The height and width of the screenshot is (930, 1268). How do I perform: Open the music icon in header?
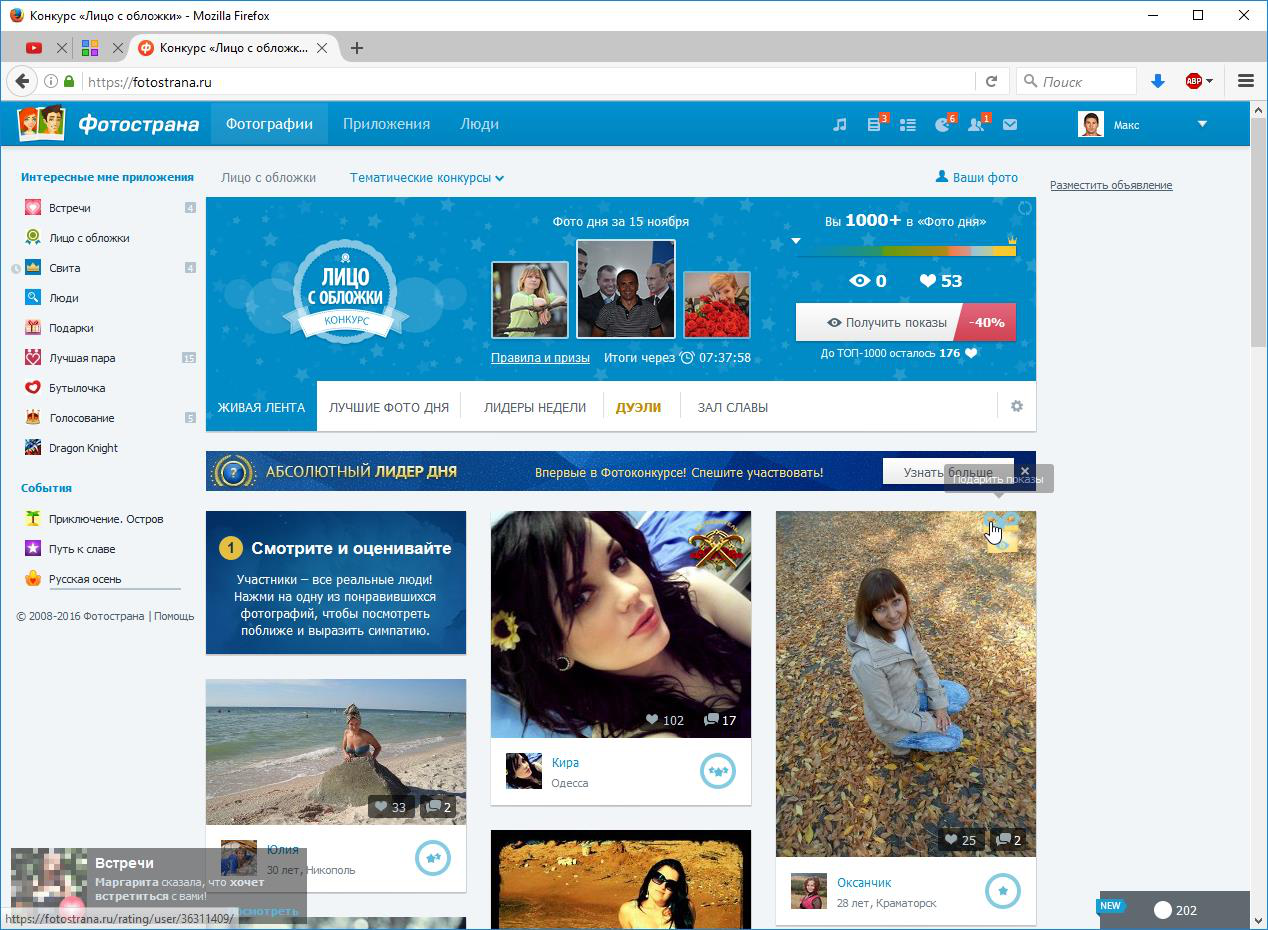tap(840, 125)
